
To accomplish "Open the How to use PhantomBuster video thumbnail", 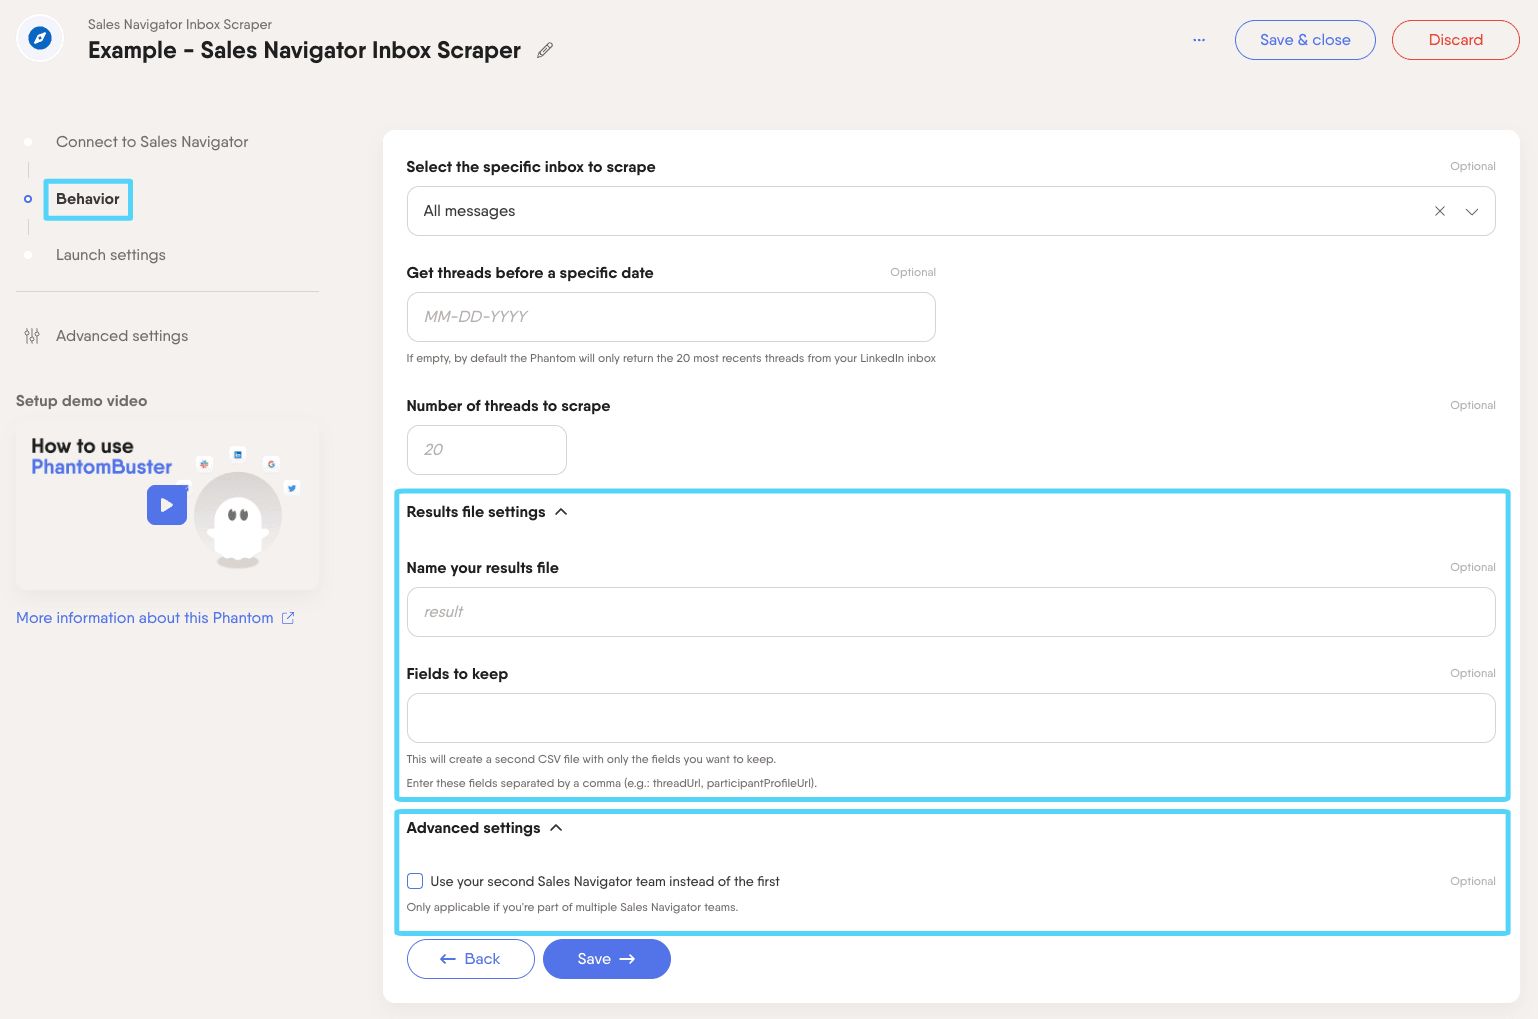I will 167,505.
